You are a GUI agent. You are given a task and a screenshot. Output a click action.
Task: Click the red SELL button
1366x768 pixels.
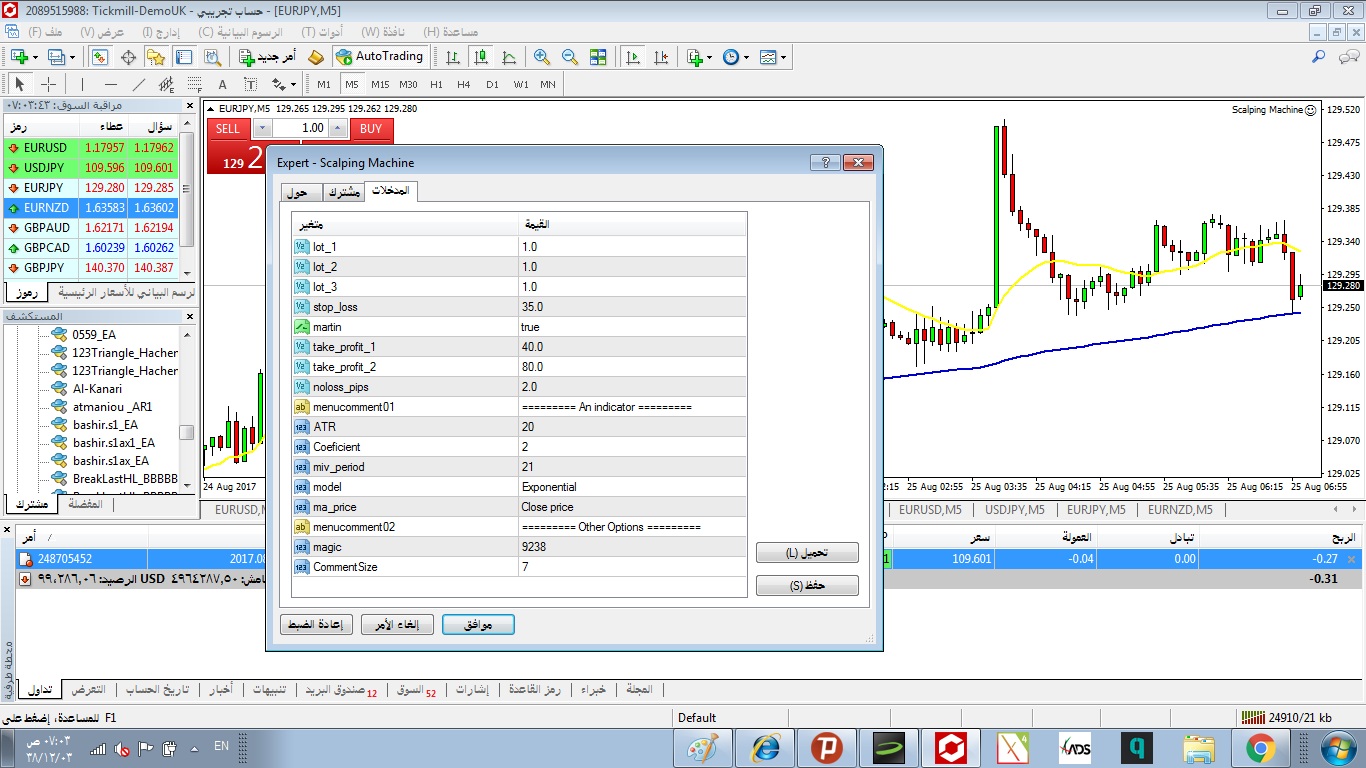tap(228, 128)
